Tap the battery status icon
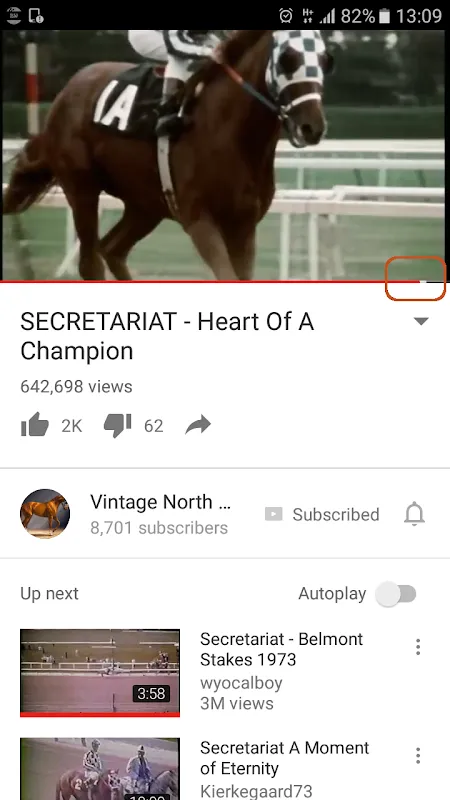 click(x=386, y=16)
